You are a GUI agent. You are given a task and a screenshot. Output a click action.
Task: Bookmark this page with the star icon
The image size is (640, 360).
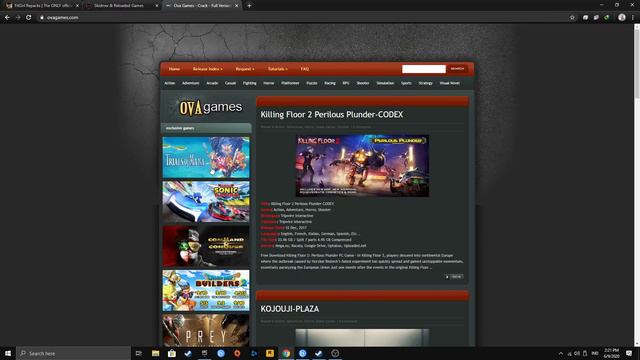pos(572,18)
